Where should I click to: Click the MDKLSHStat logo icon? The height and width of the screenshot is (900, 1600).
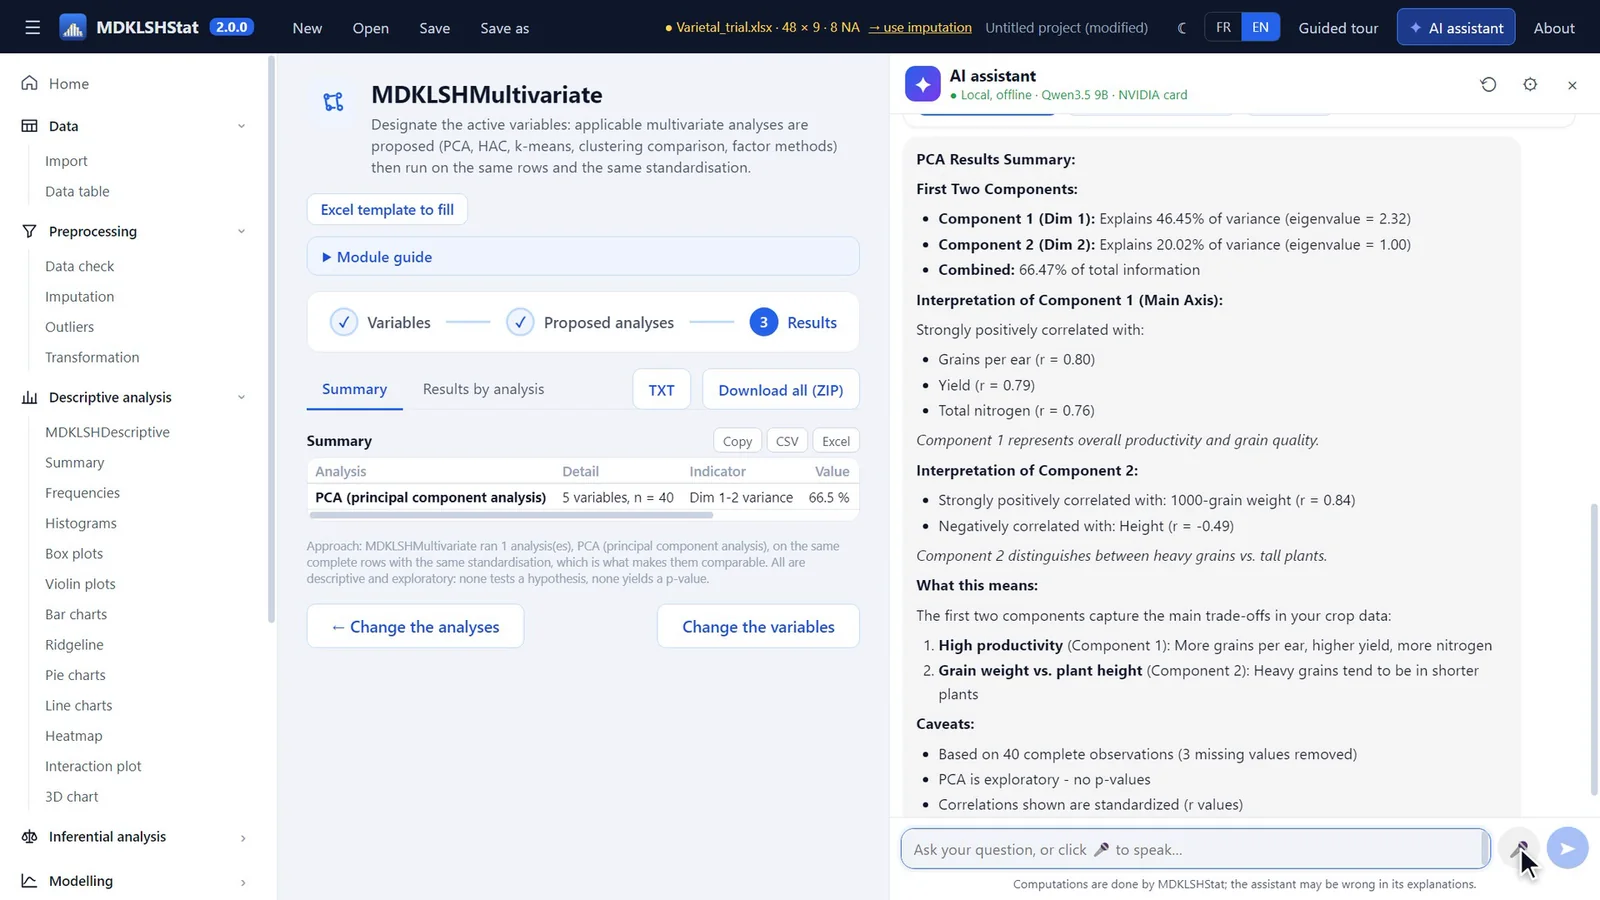pyautogui.click(x=73, y=27)
